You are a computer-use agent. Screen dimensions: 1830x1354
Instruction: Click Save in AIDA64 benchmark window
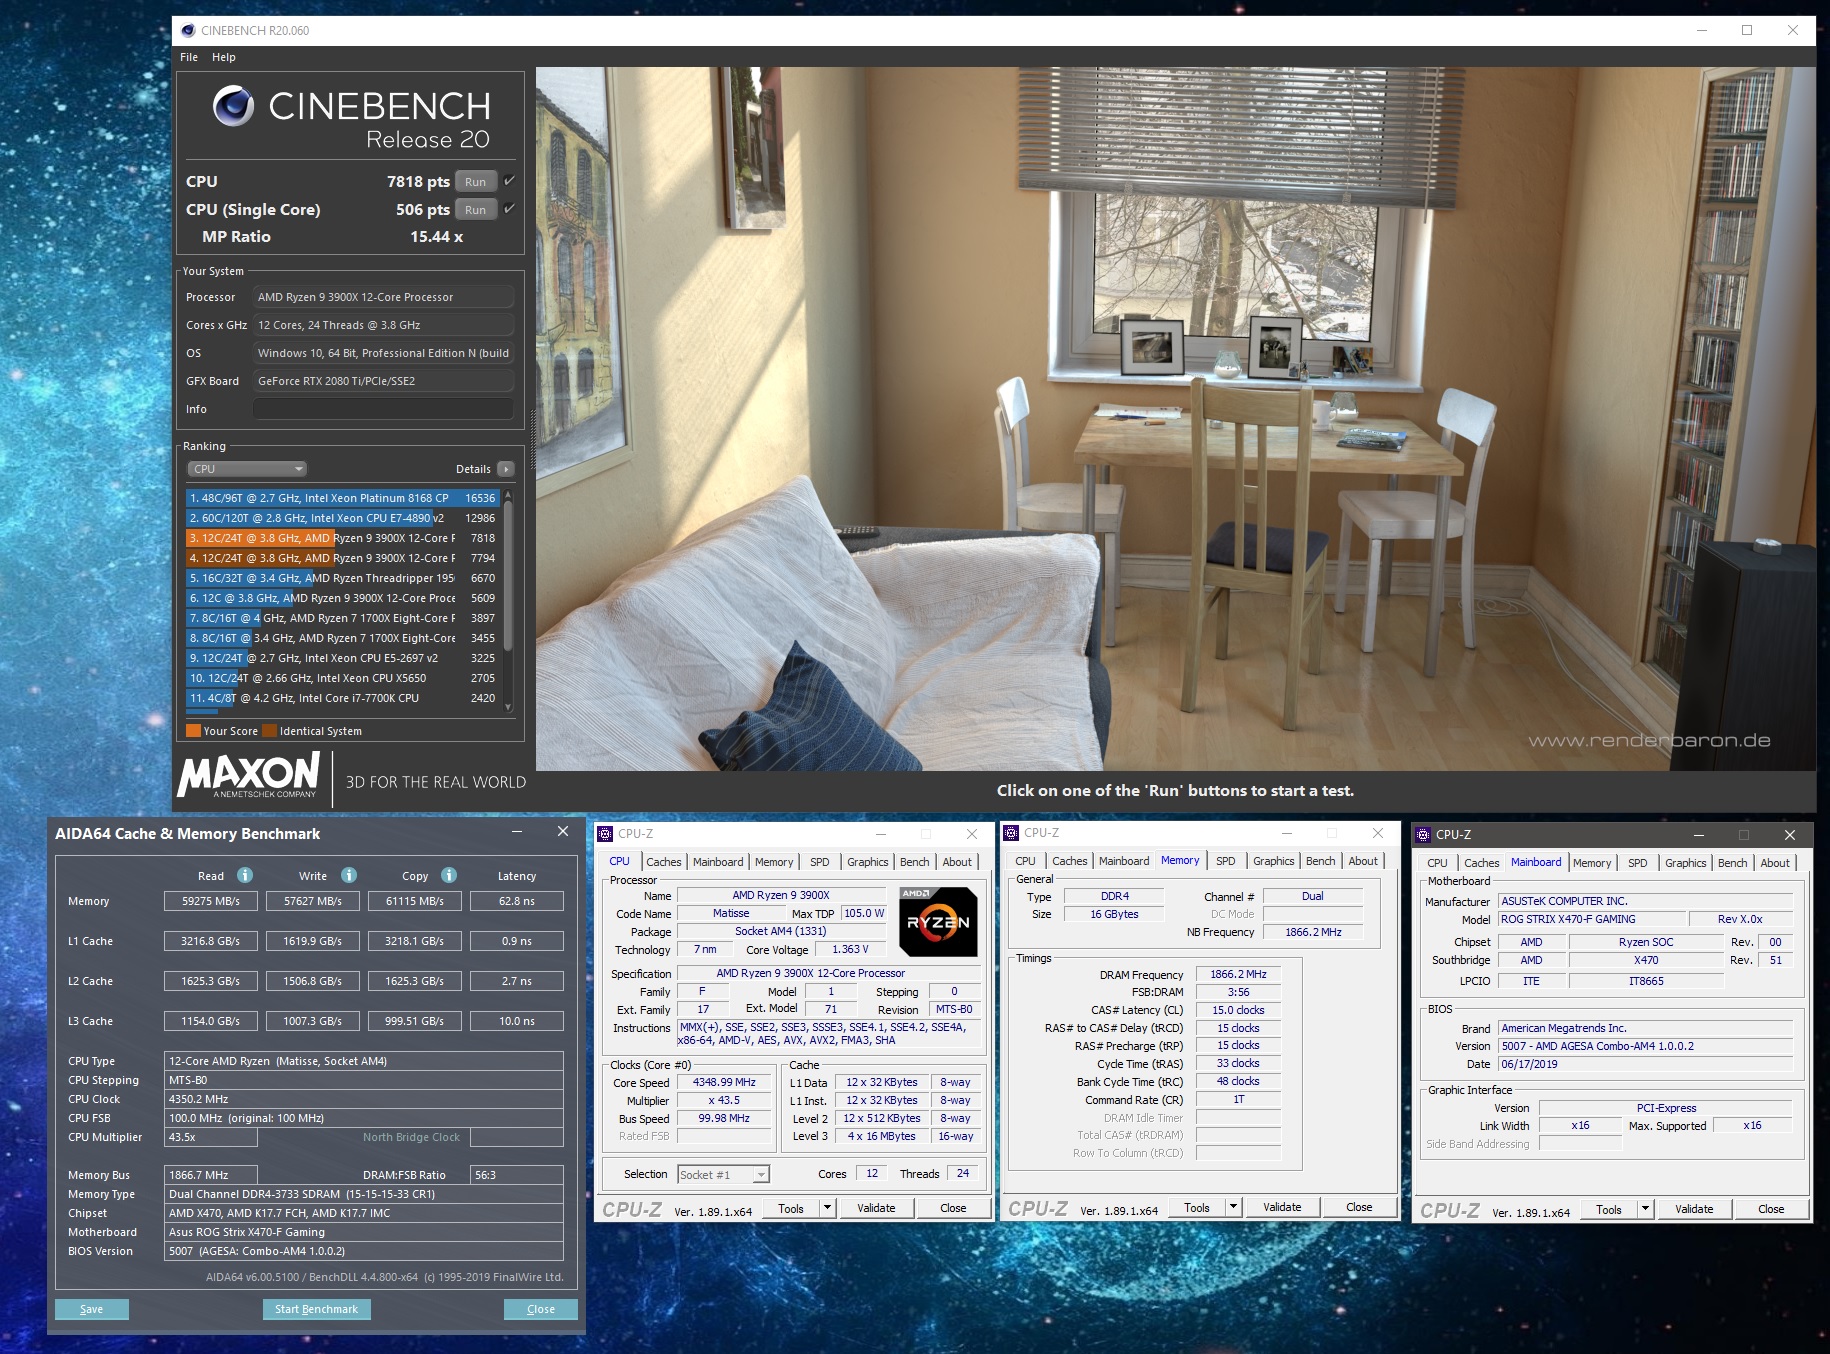(x=91, y=1309)
